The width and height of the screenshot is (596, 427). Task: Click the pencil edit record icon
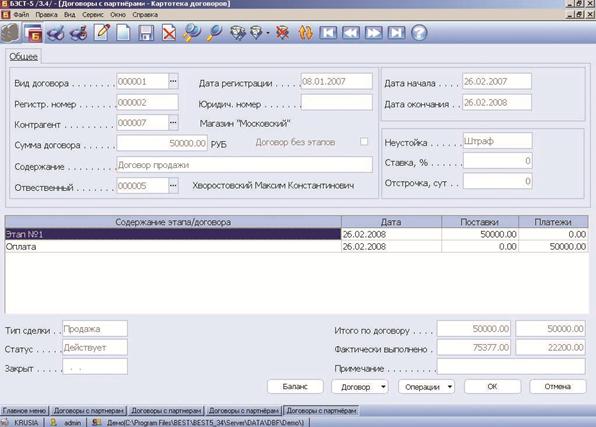tap(102, 32)
